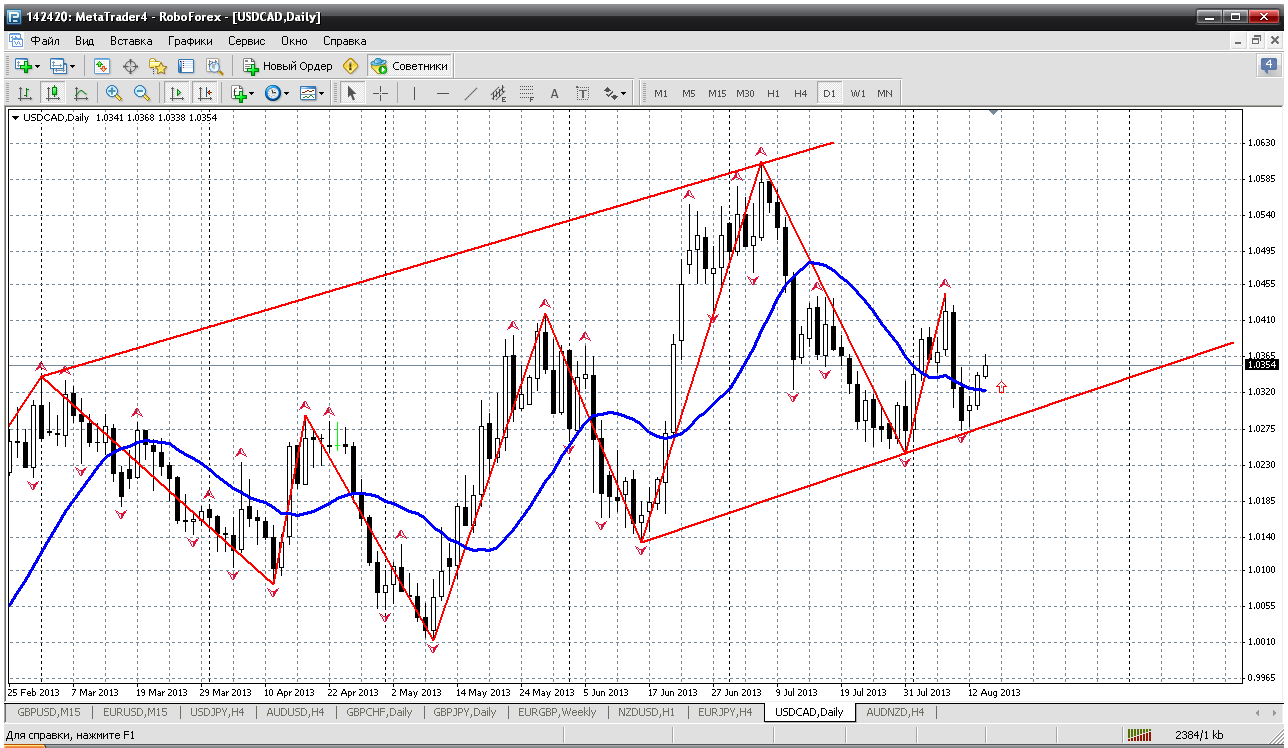
Task: Switch to the USDJPY,H4 chart tab
Action: [x=217, y=712]
